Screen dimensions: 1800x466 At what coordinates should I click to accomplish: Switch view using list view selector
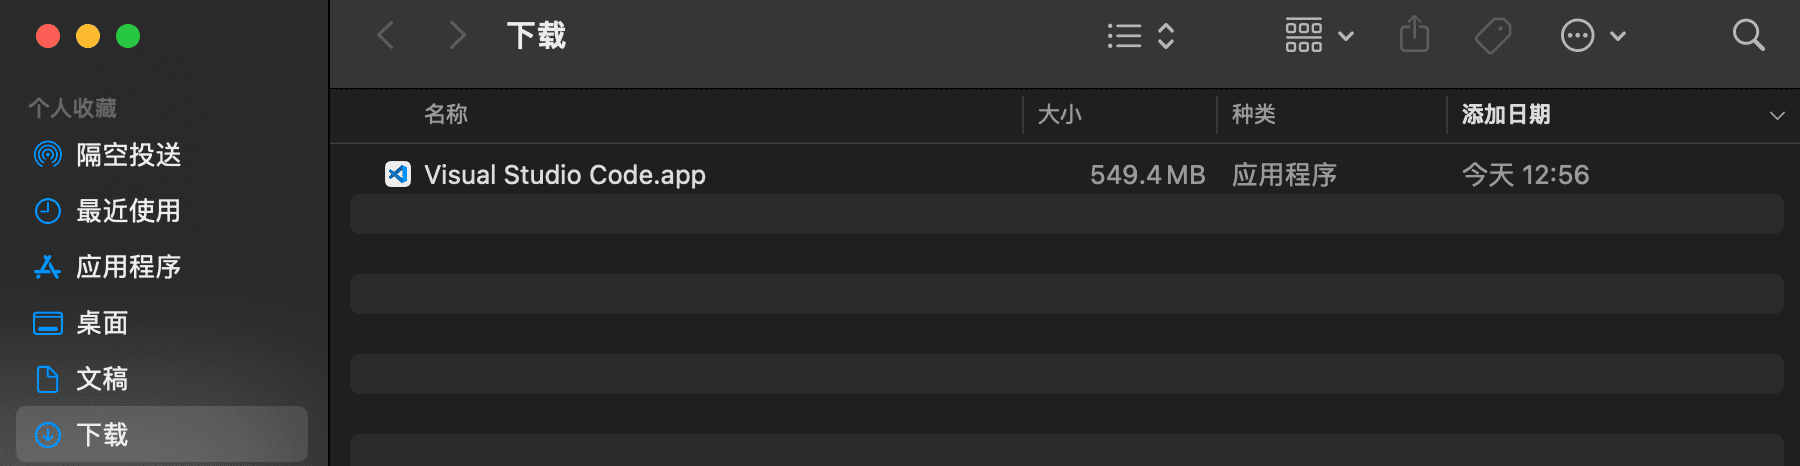(x=1141, y=36)
